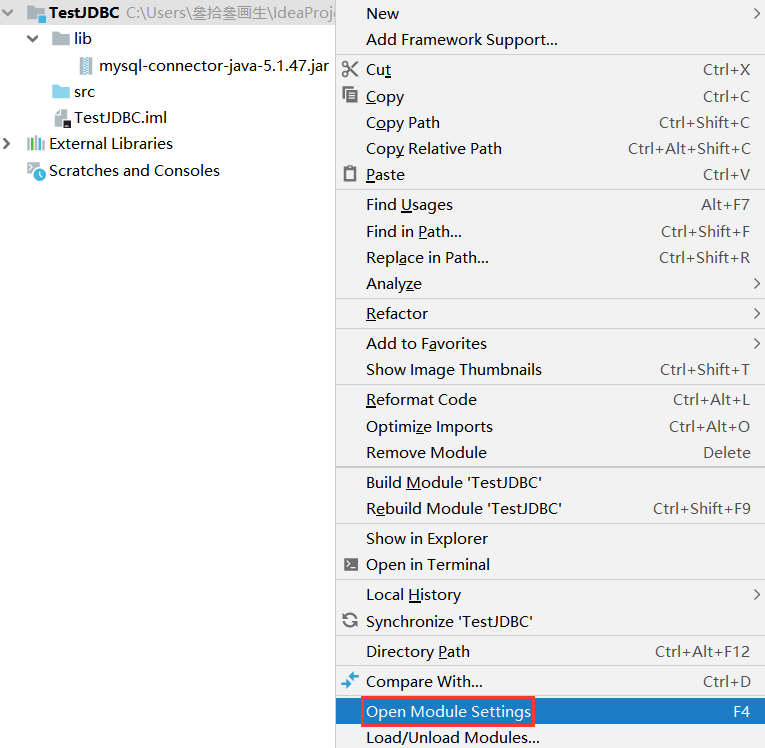Select External Libraries label
This screenshot has height=748, width=765.
click(x=111, y=143)
